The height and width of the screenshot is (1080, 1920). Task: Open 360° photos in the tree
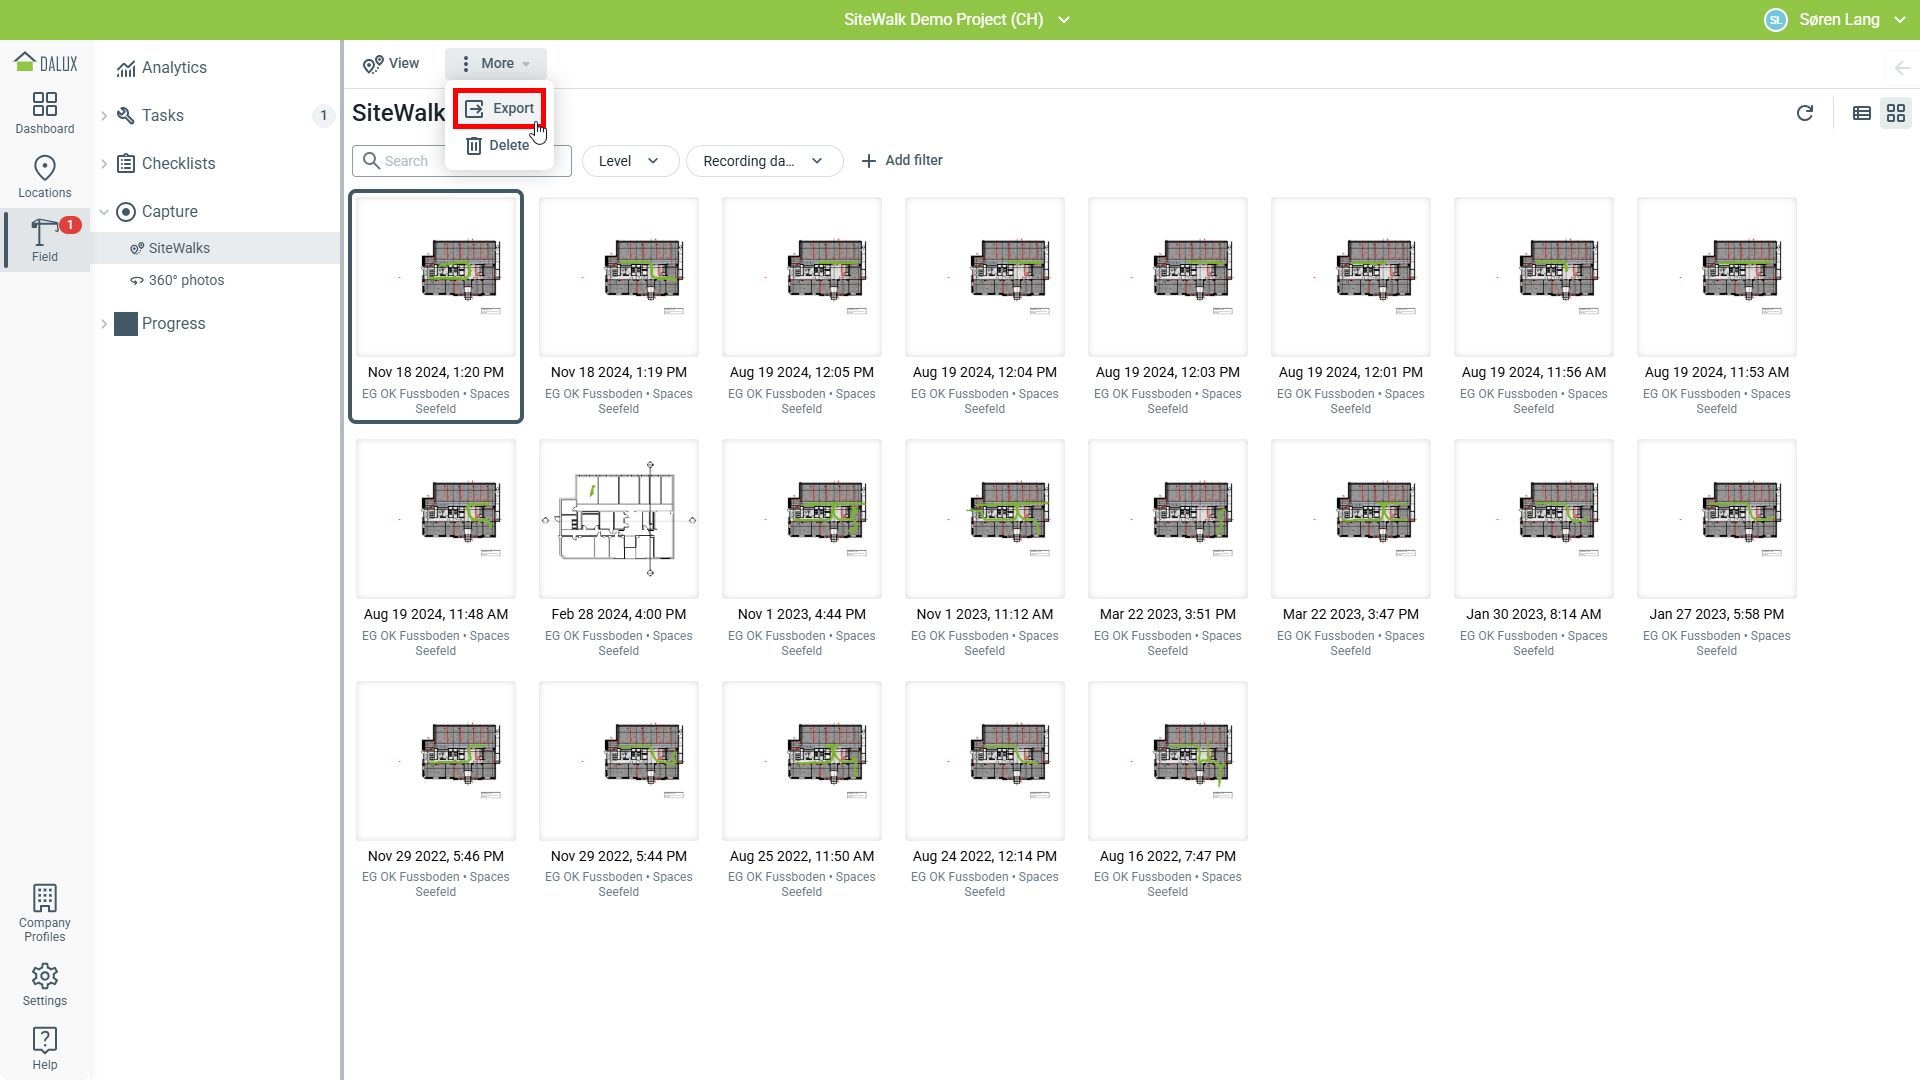click(186, 281)
